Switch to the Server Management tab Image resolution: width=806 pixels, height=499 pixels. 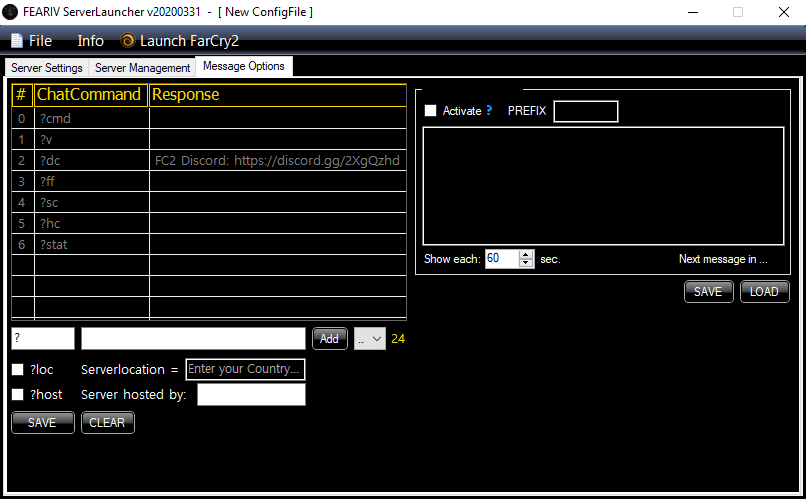click(142, 68)
